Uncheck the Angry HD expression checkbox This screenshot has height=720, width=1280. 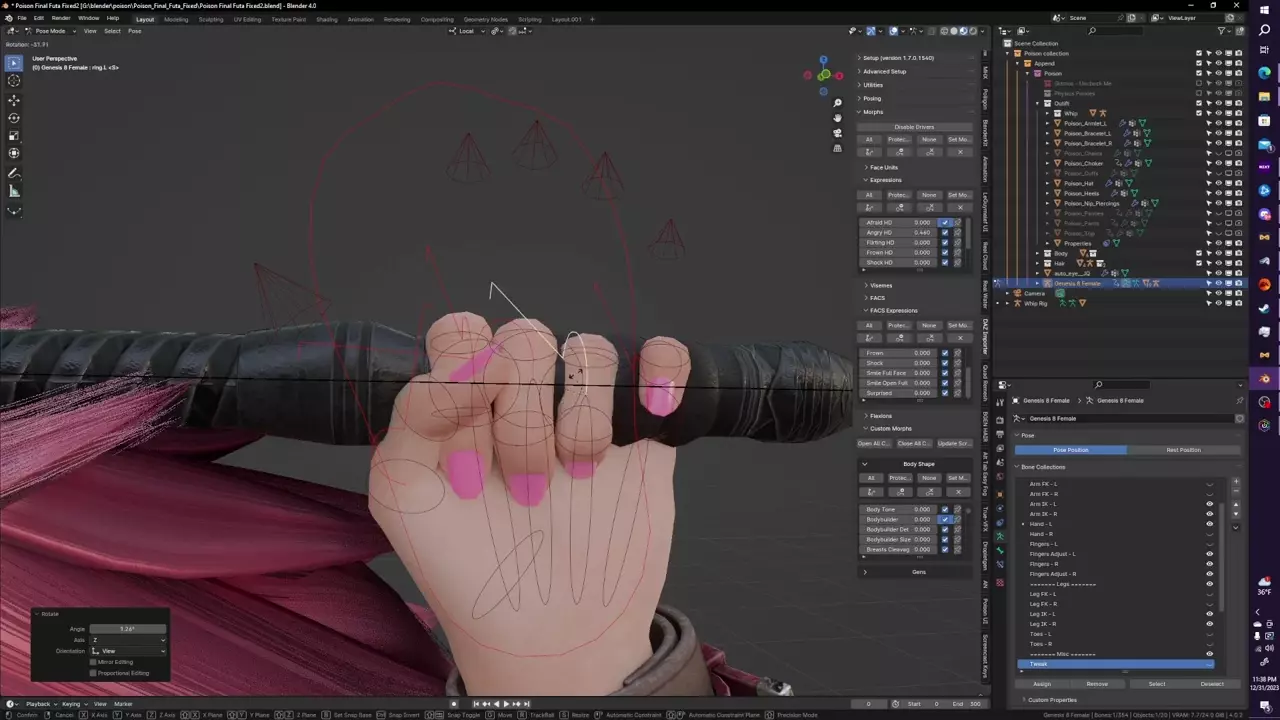945,233
